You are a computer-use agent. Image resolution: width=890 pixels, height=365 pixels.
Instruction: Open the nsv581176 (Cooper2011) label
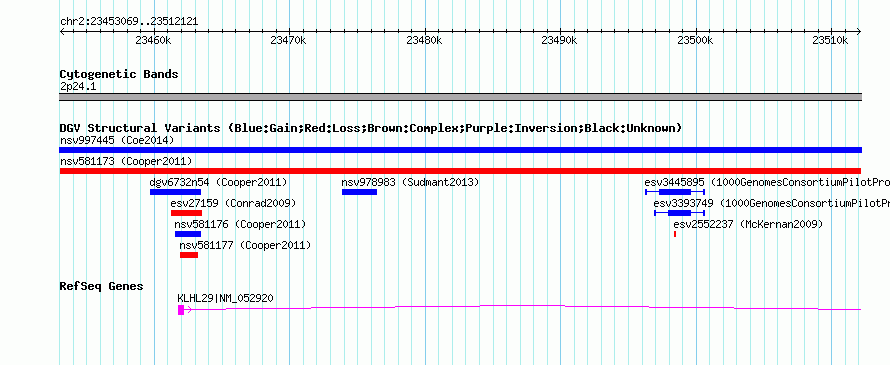240,224
